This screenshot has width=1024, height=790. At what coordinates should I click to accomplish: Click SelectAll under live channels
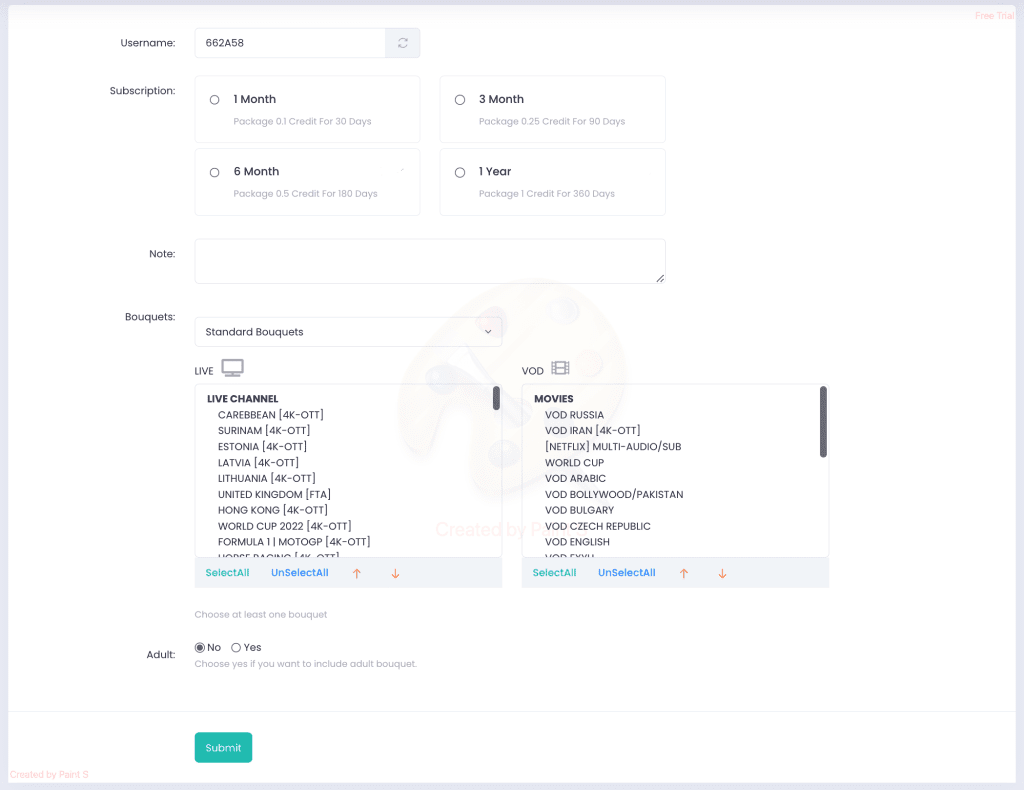[227, 573]
